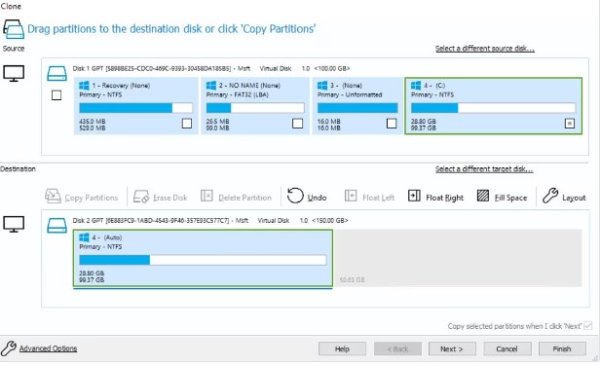Viewport: 600px width, 365px height.
Task: Click the Clone header disk icon
Action: coord(14,29)
